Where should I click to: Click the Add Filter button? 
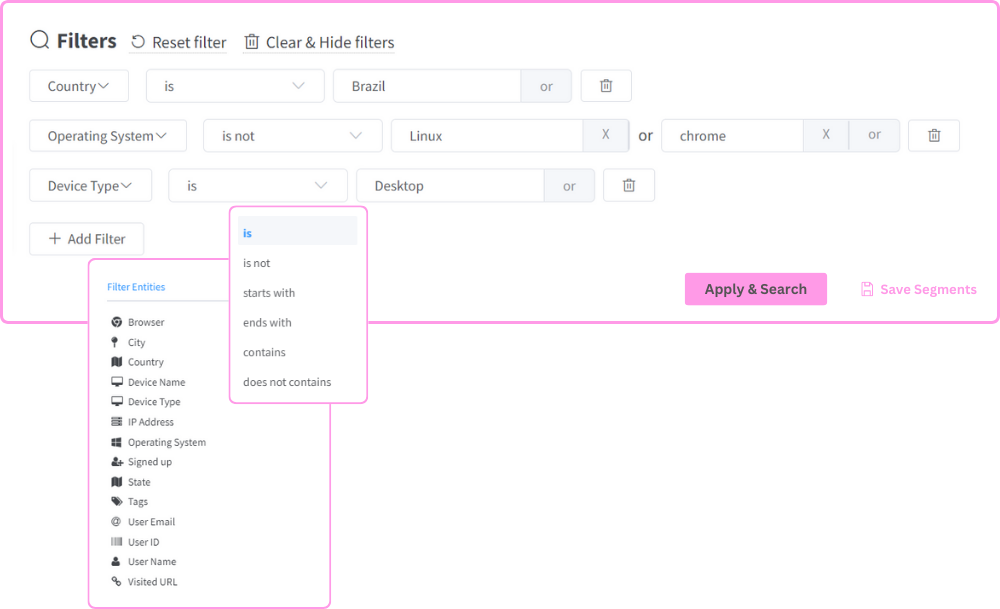(x=87, y=239)
